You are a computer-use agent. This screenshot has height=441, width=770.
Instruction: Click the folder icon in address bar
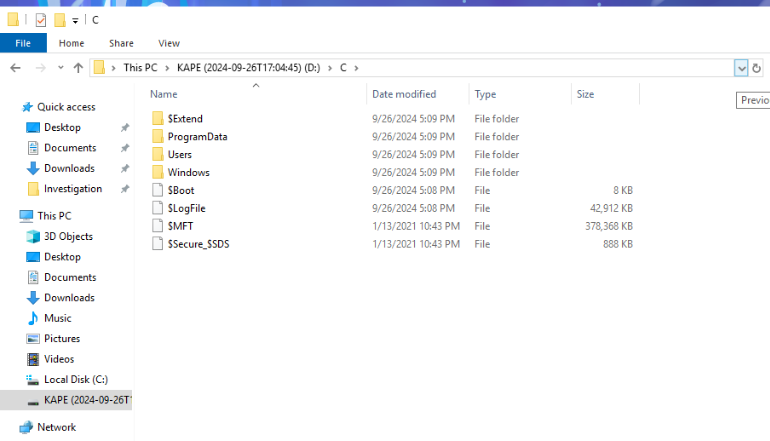pos(99,67)
